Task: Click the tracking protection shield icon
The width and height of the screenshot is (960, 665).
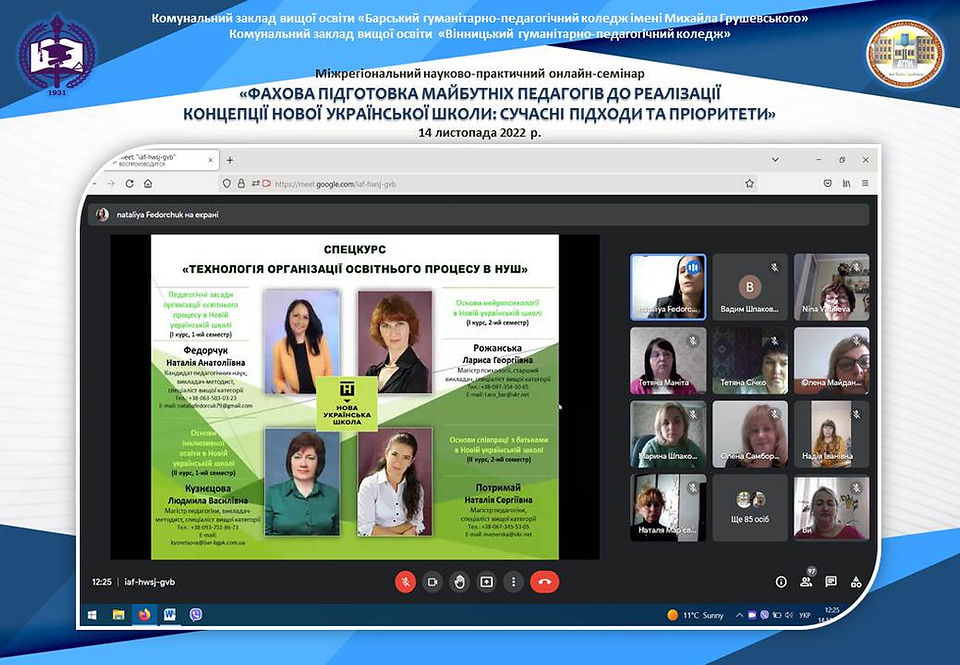Action: pyautogui.click(x=227, y=183)
